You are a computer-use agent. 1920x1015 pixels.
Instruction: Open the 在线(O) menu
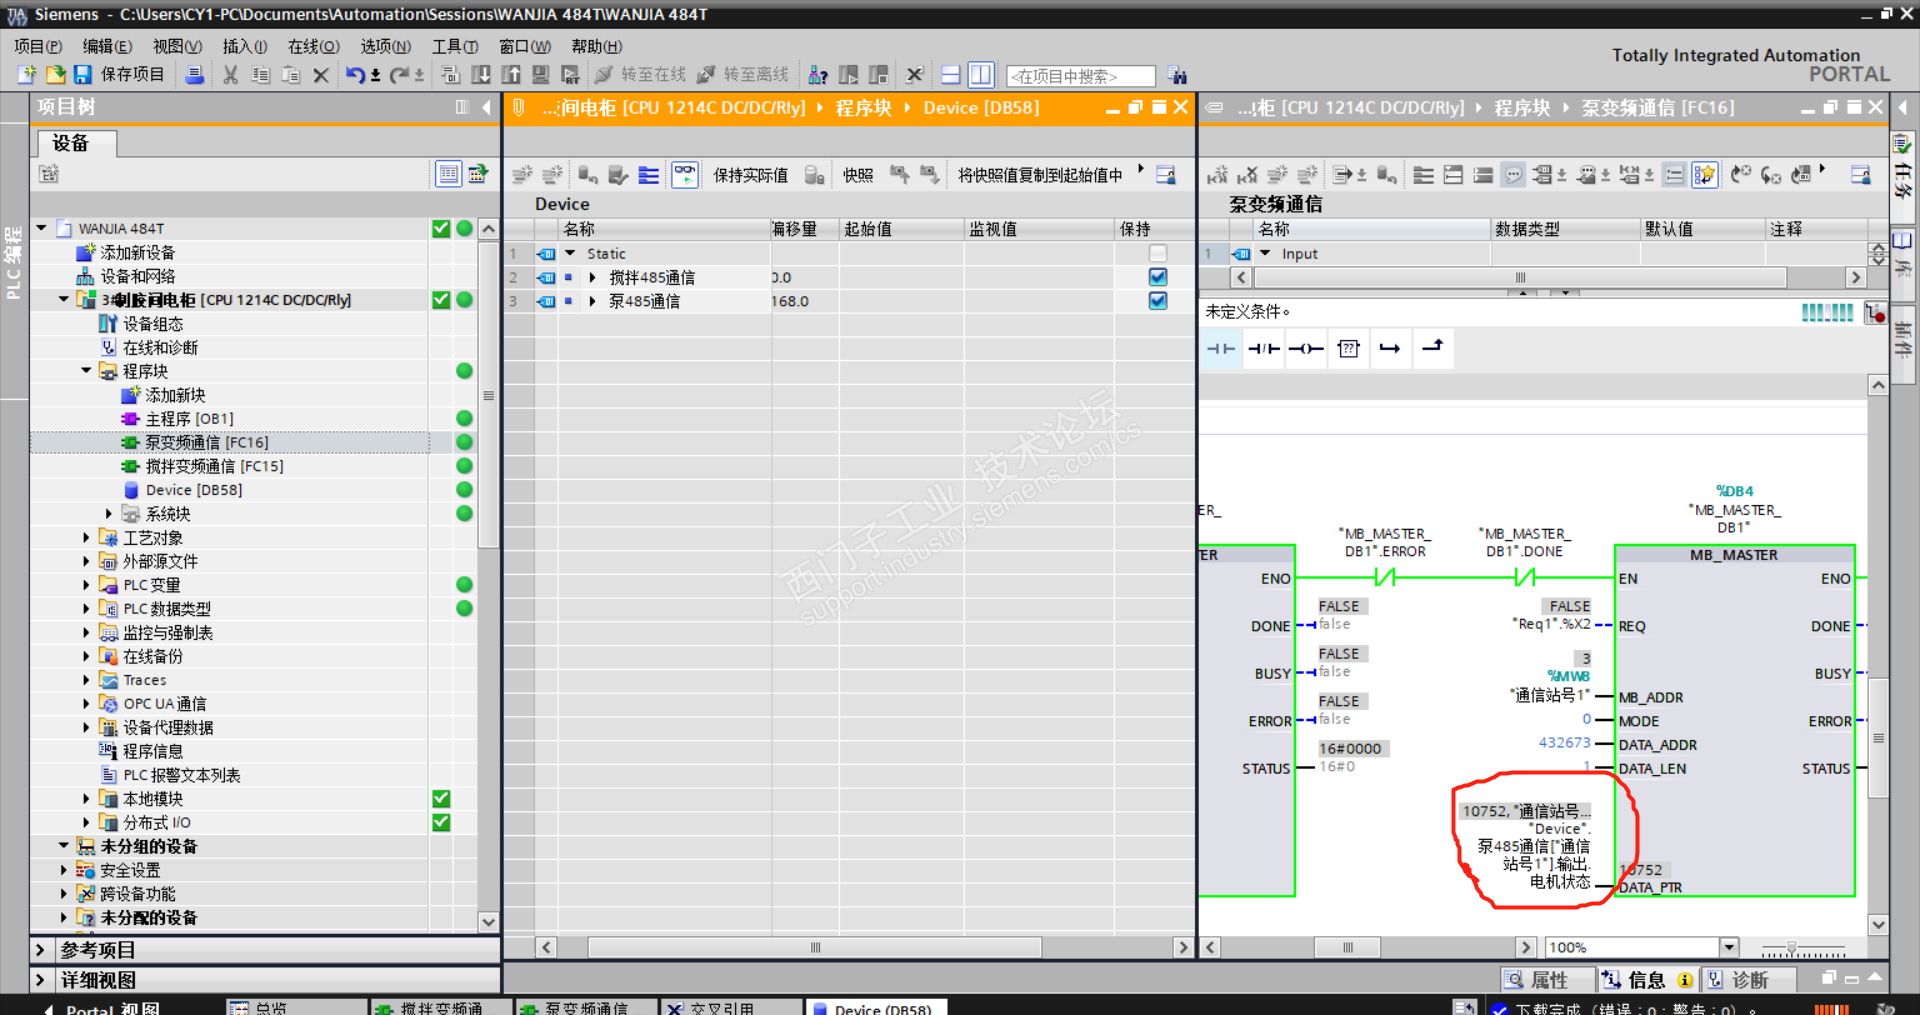tap(314, 46)
